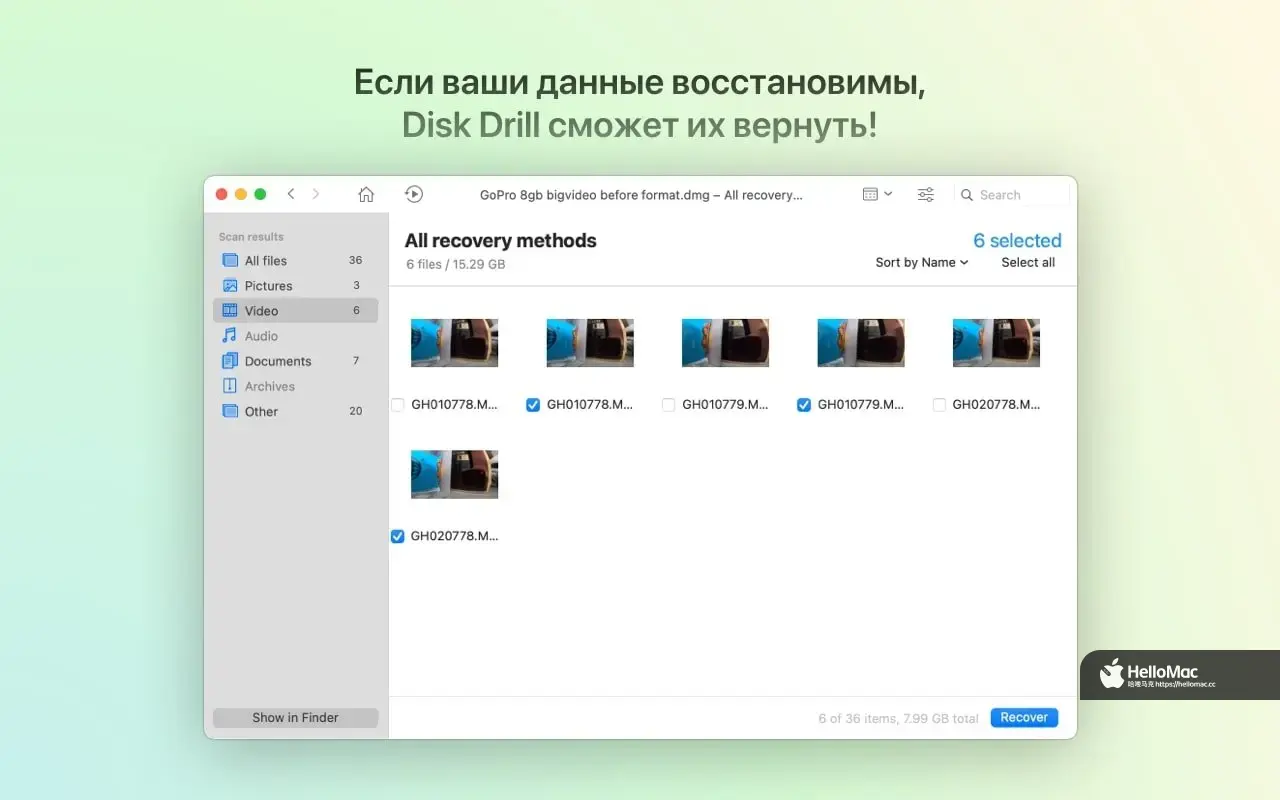Click the blue '6 selected' label
This screenshot has width=1280, height=800.
pos(1017,240)
